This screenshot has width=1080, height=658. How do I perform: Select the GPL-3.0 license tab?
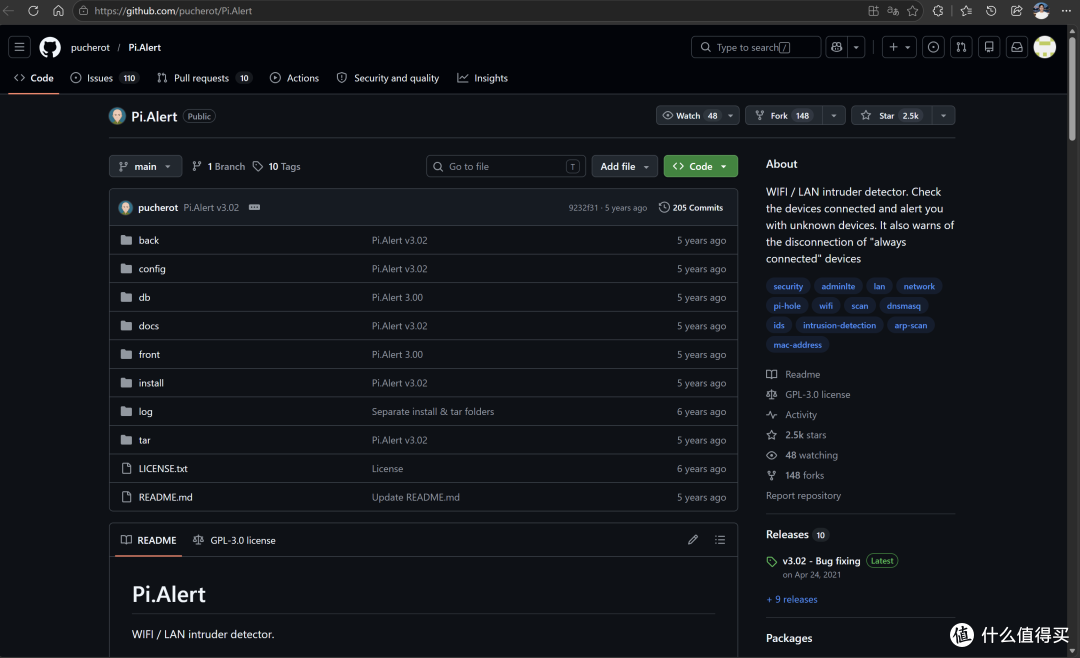(x=234, y=540)
